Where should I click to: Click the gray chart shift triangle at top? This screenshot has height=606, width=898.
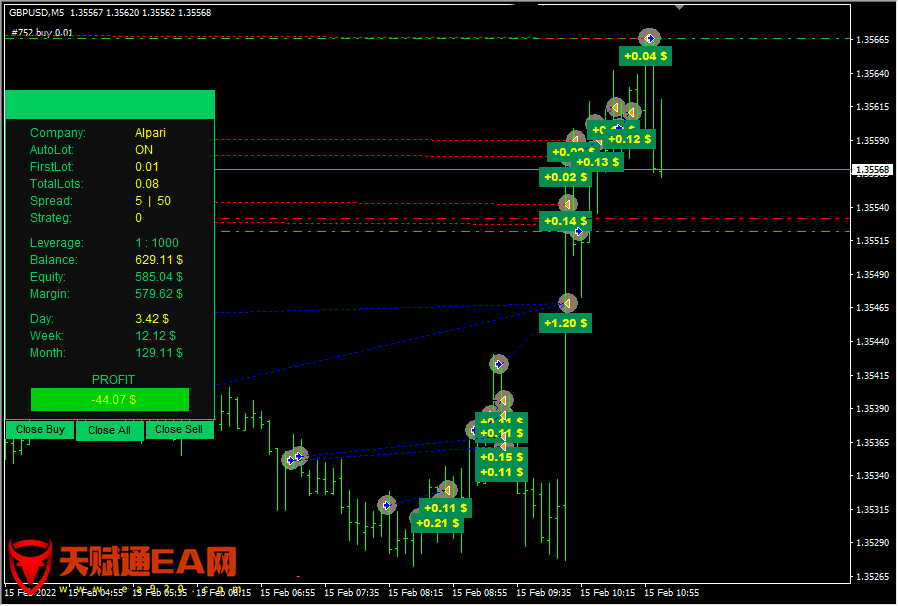(680, 6)
